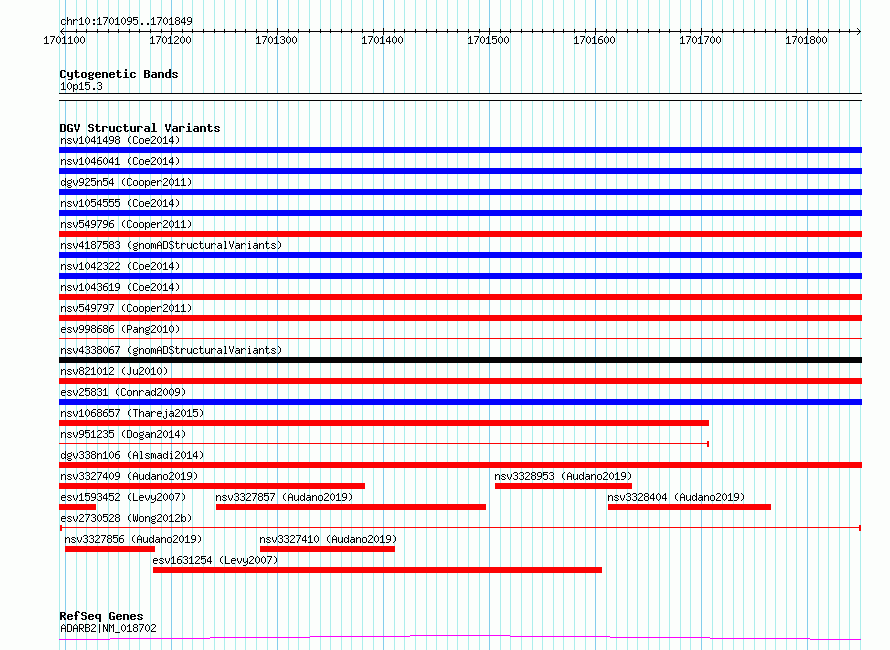This screenshot has height=650, width=890.
Task: Select the red bar under nsv3327857
Action: pyautogui.click(x=351, y=507)
